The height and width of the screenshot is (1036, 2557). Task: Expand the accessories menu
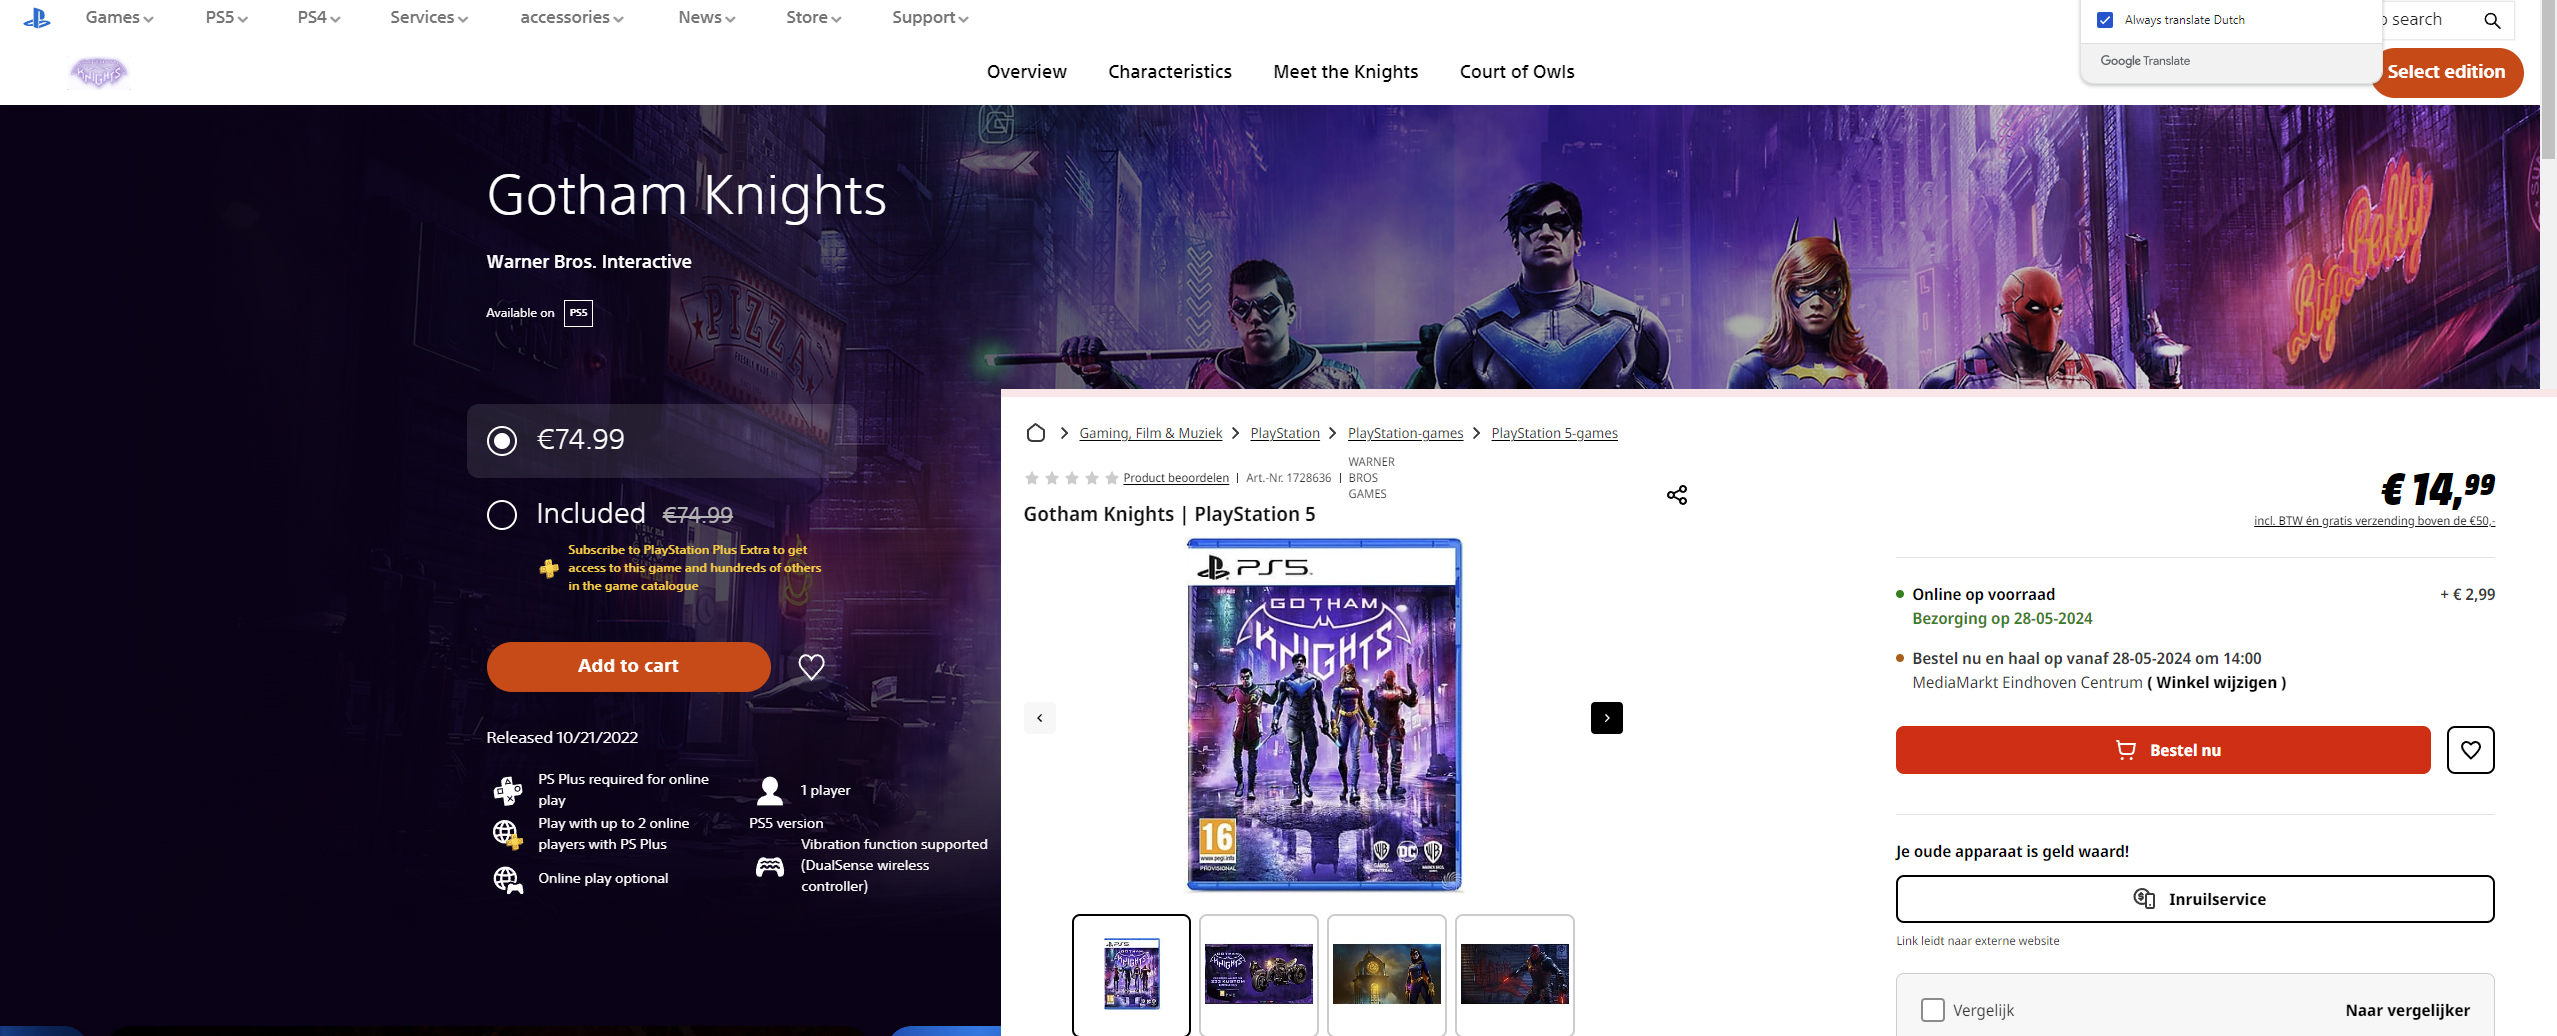[571, 18]
